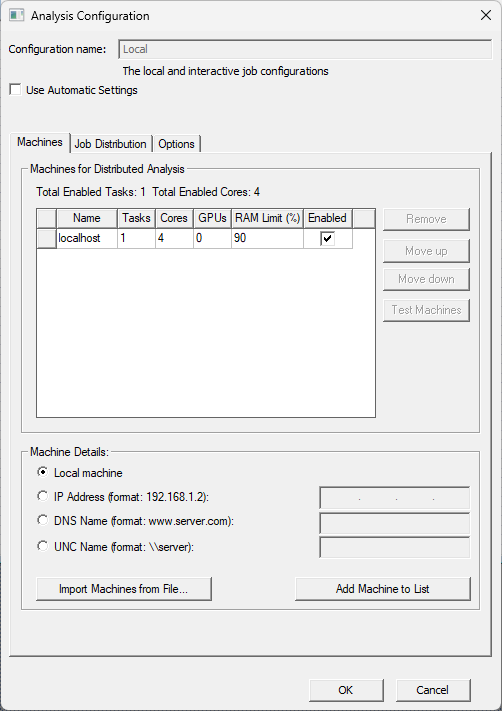Image resolution: width=502 pixels, height=711 pixels.
Task: Click the GPUs column header
Action: coord(212,218)
